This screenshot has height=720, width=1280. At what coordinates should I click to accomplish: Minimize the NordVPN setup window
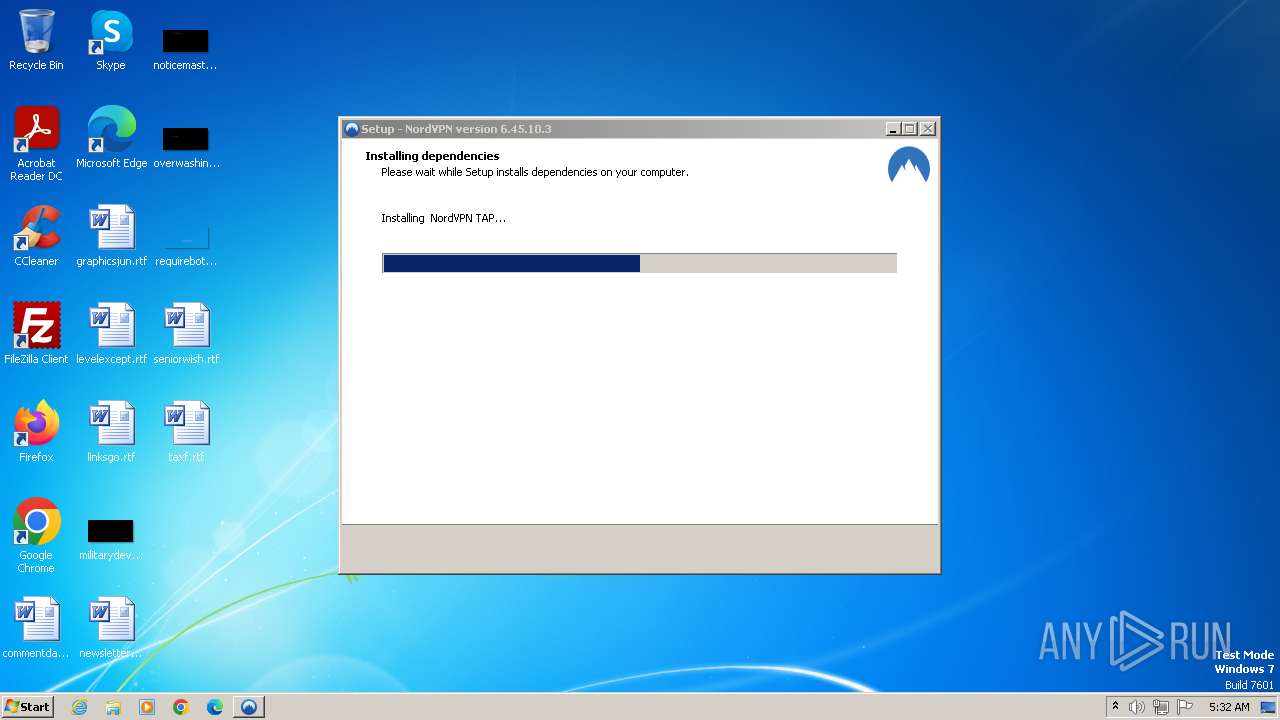pyautogui.click(x=892, y=129)
